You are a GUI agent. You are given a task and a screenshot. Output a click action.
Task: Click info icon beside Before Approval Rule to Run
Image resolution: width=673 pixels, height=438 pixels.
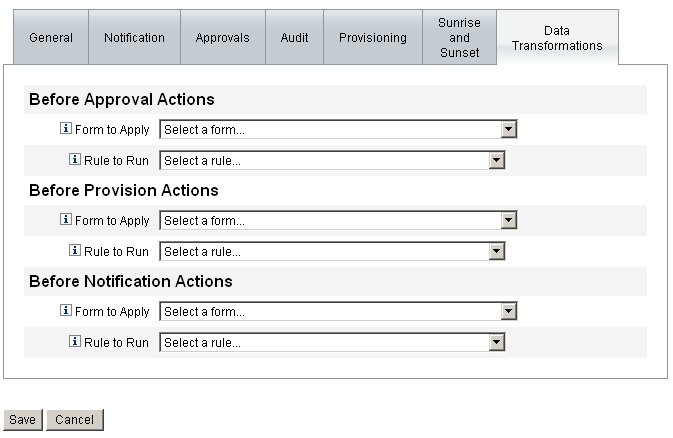[75, 160]
